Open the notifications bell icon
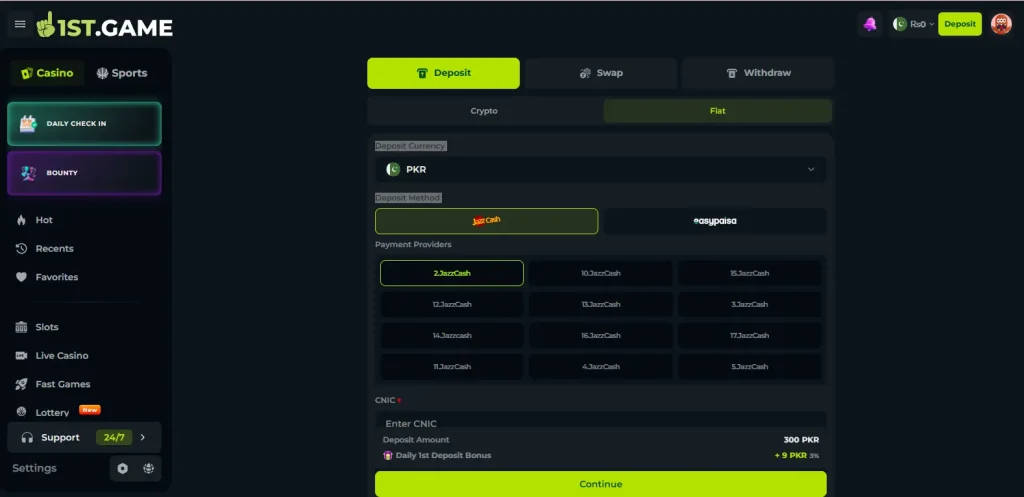Screen dimensions: 1024x497 click(870, 24)
